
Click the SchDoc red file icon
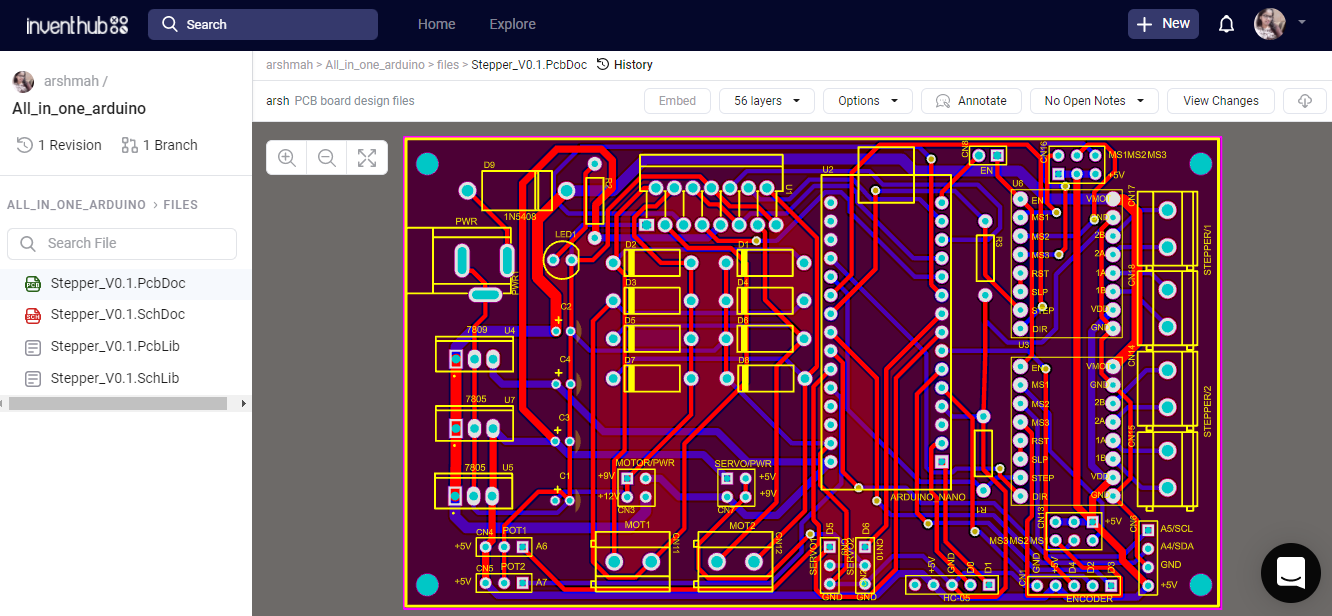[33, 315]
